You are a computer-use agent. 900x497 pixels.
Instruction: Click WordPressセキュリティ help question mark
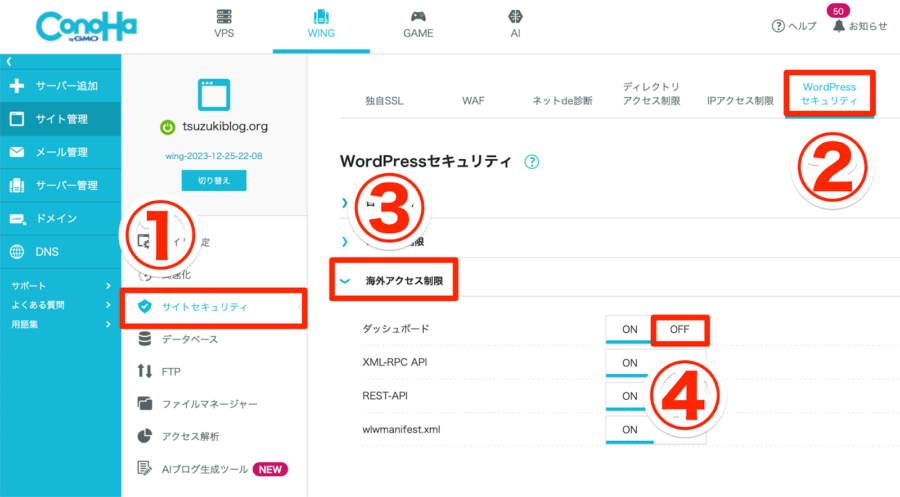pos(532,162)
